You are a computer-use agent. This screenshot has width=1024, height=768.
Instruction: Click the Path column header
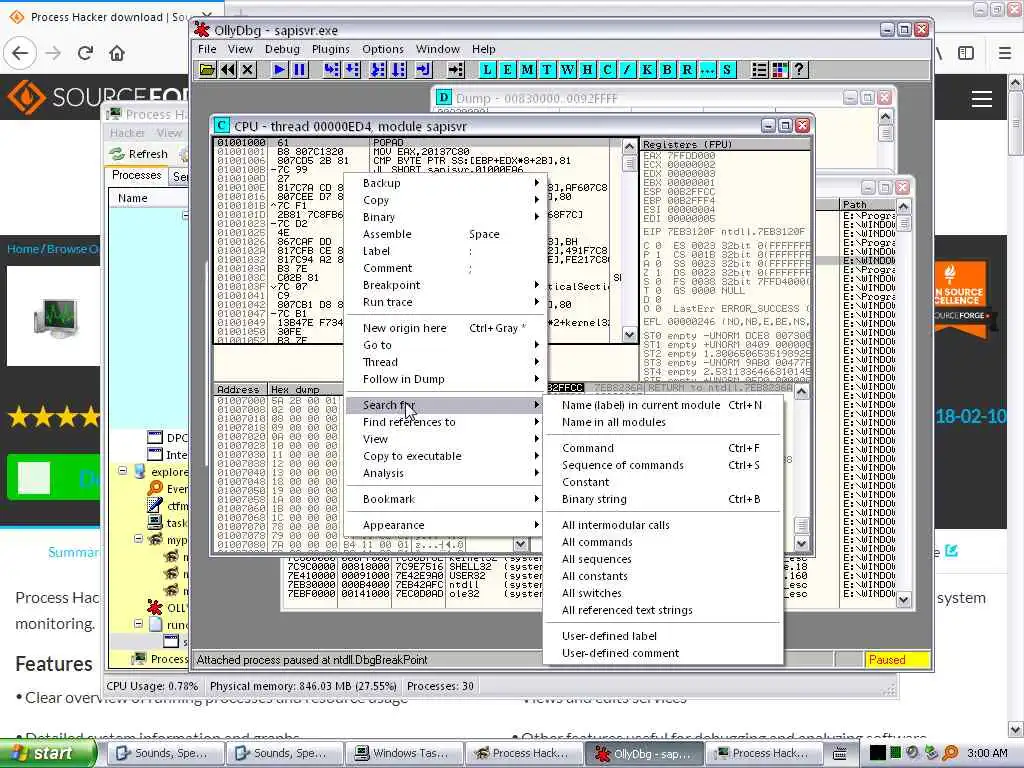click(868, 204)
